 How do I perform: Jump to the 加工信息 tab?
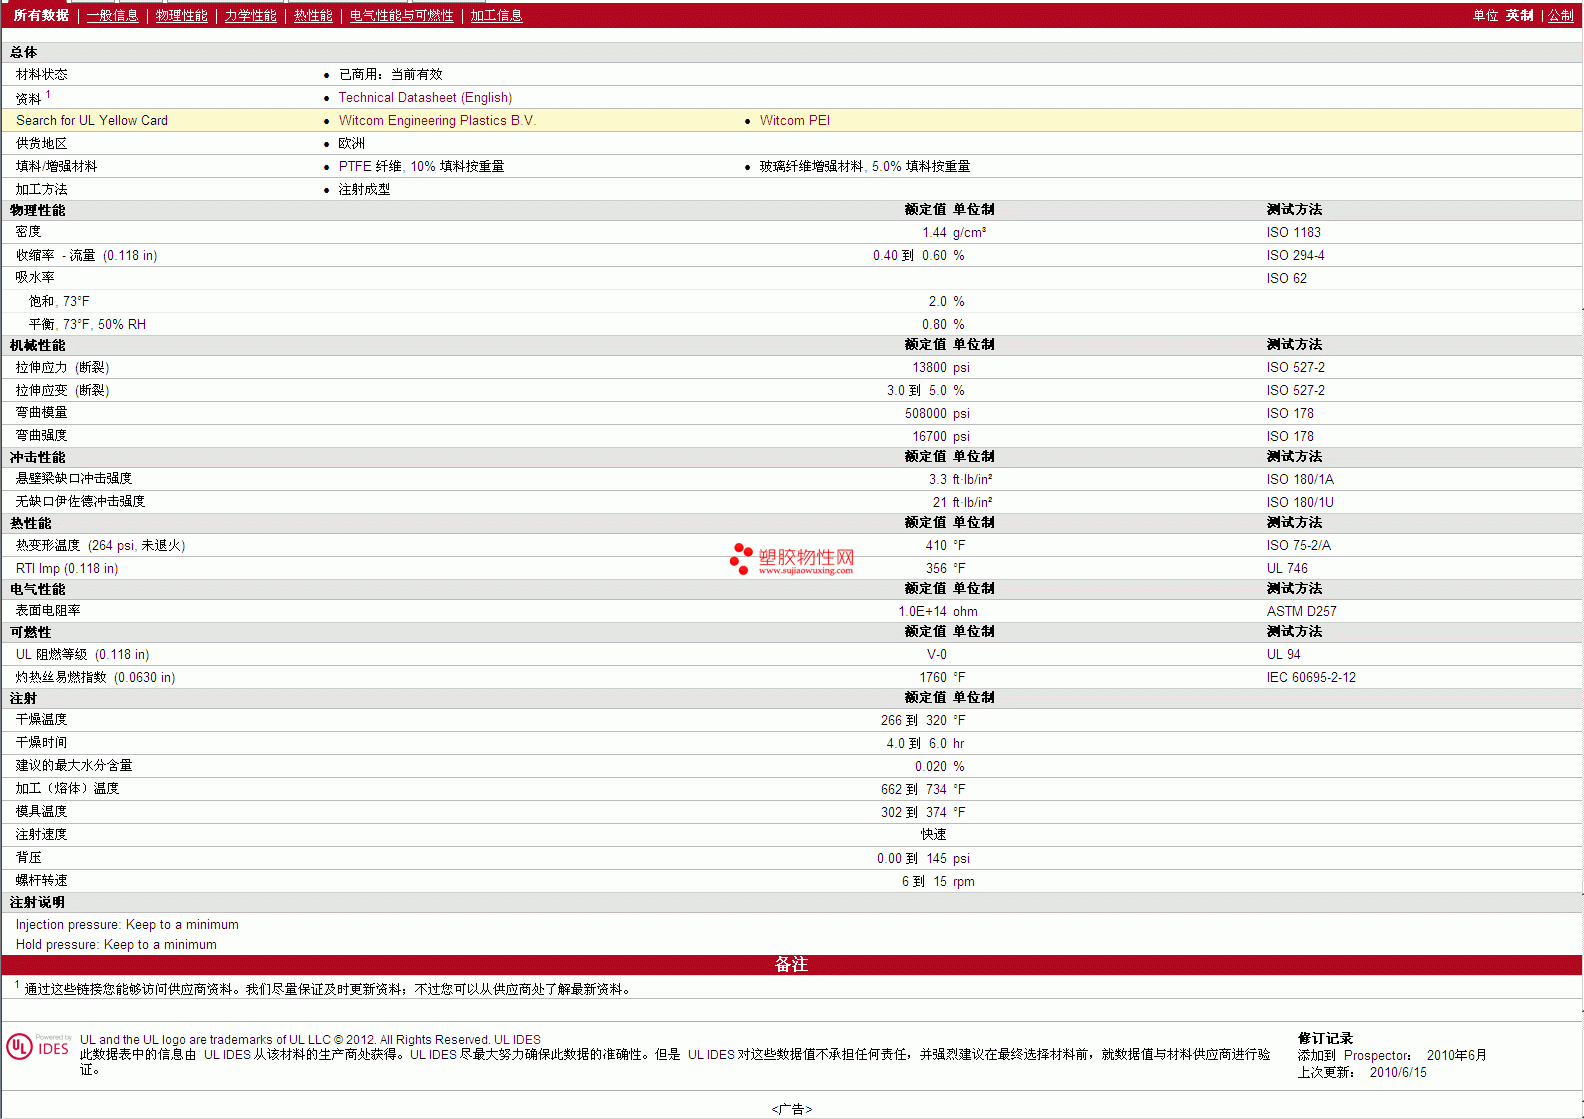[x=496, y=15]
